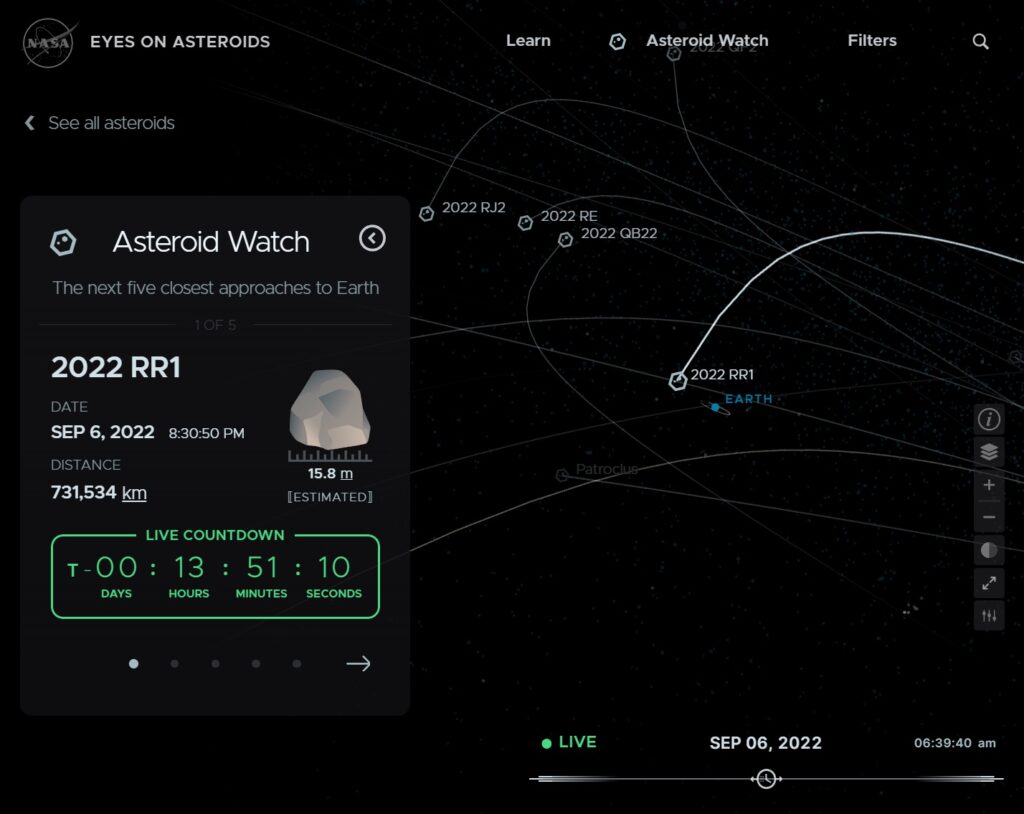Open the Filters menu
This screenshot has width=1024, height=814.
coord(872,41)
